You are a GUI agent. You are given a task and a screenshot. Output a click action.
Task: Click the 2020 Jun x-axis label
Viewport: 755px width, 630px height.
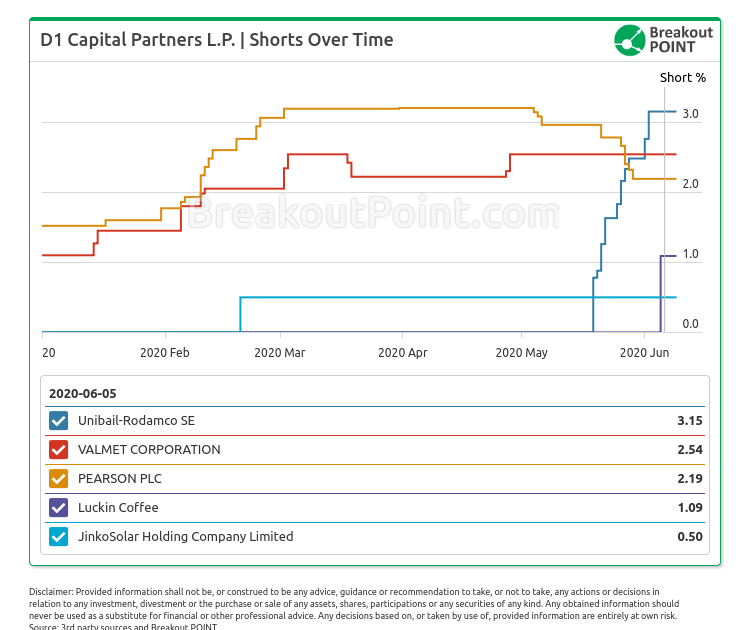(645, 353)
